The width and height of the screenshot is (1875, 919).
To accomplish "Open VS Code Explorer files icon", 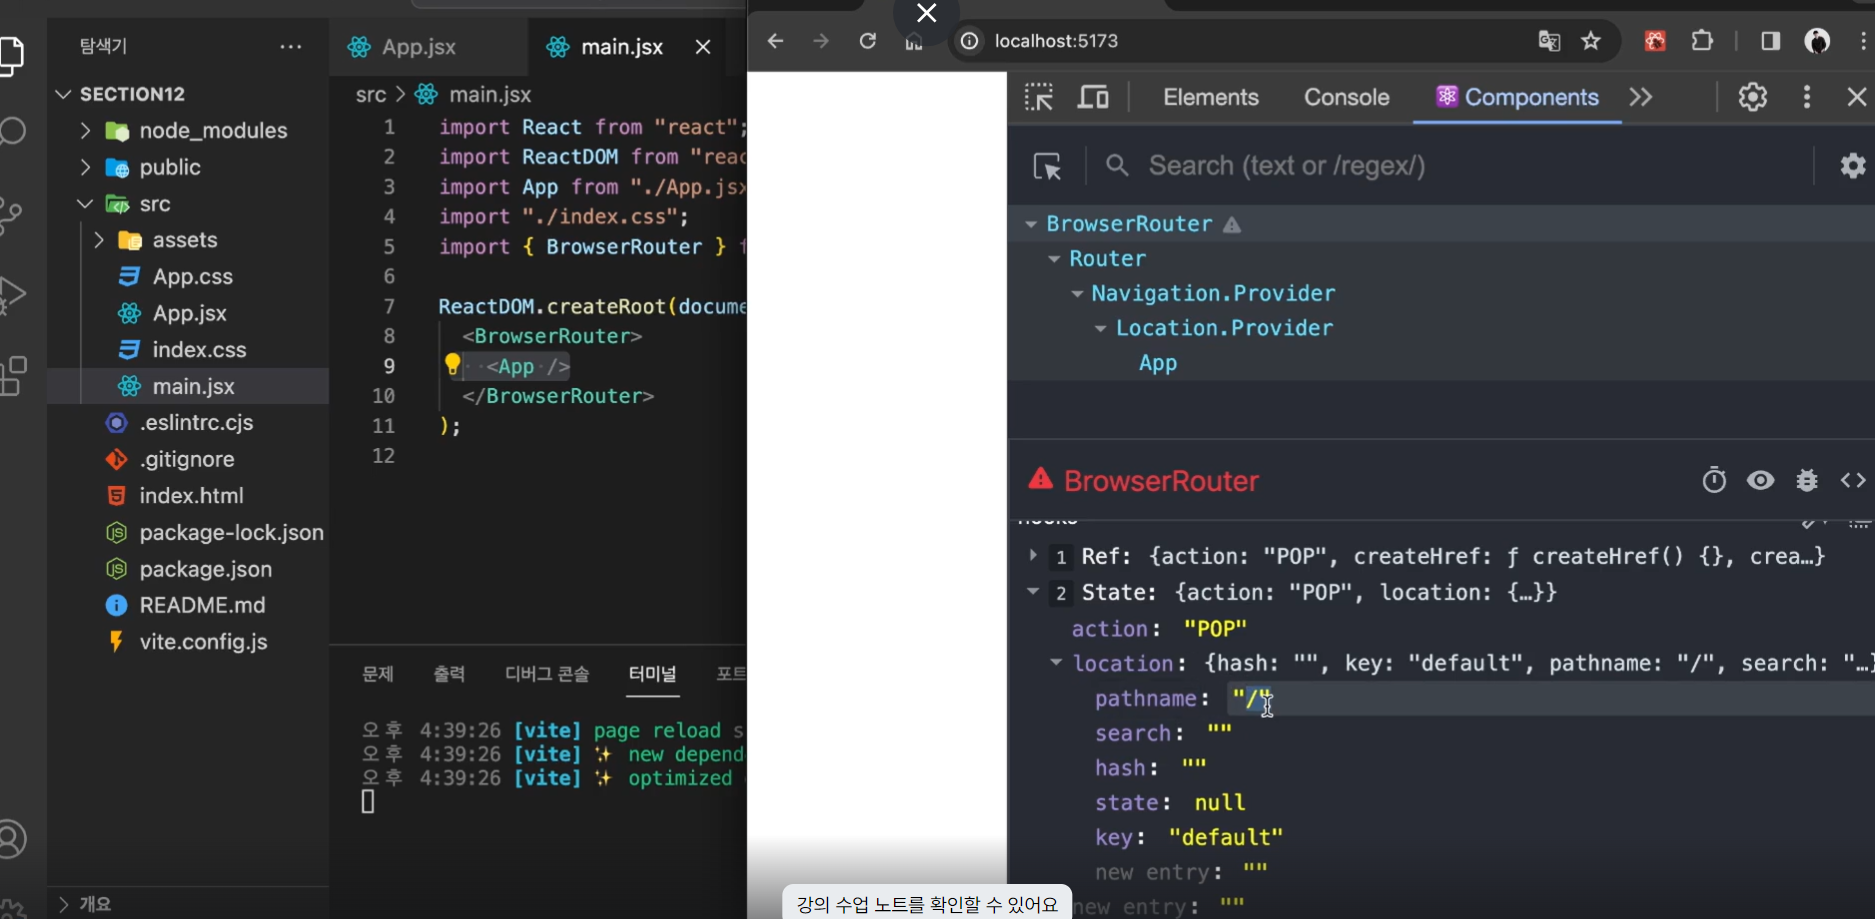I will coord(10,56).
